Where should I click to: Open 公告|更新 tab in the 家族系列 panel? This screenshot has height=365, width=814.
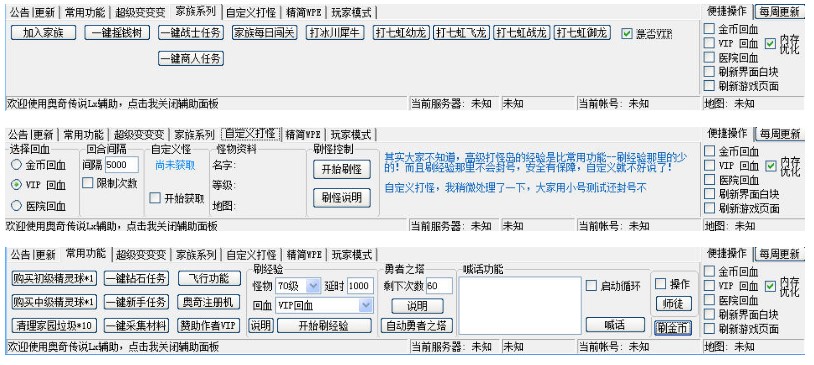pyautogui.click(x=34, y=12)
